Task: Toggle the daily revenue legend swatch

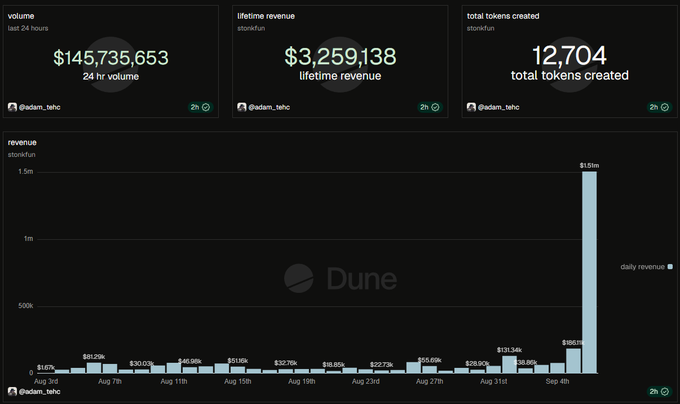Action: tap(670, 267)
